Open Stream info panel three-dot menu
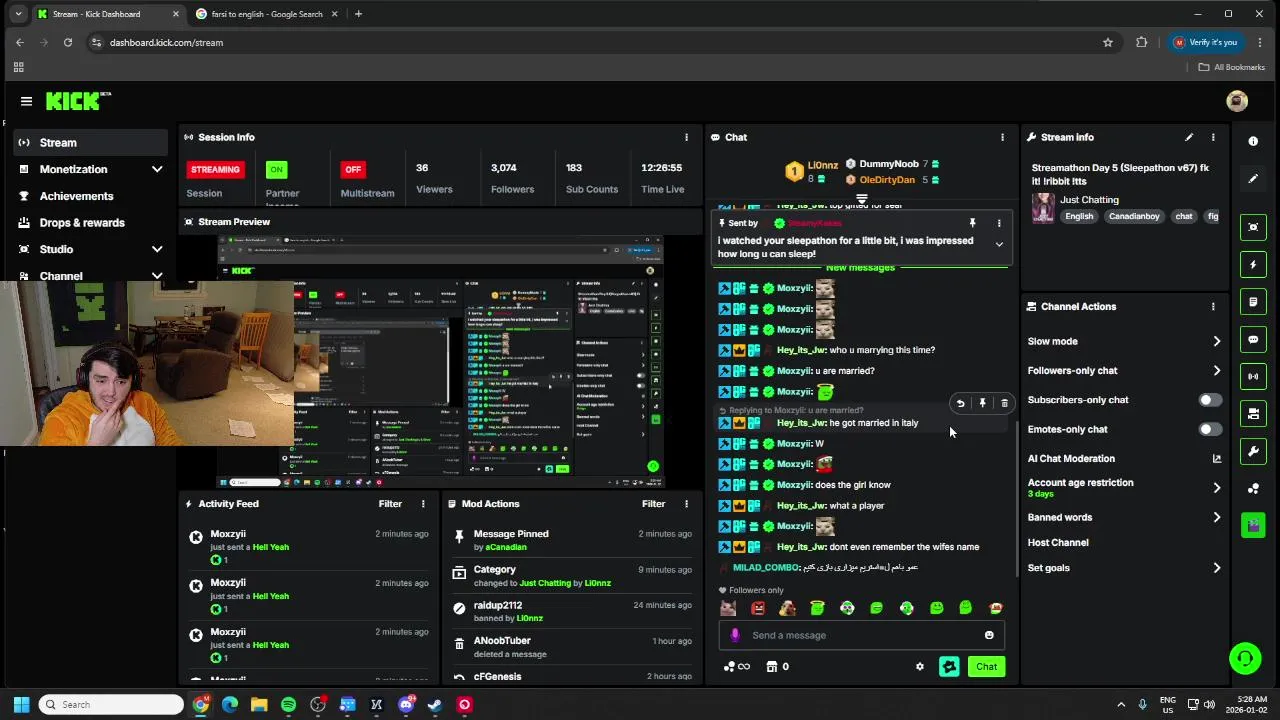The height and width of the screenshot is (720, 1280). click(1213, 137)
